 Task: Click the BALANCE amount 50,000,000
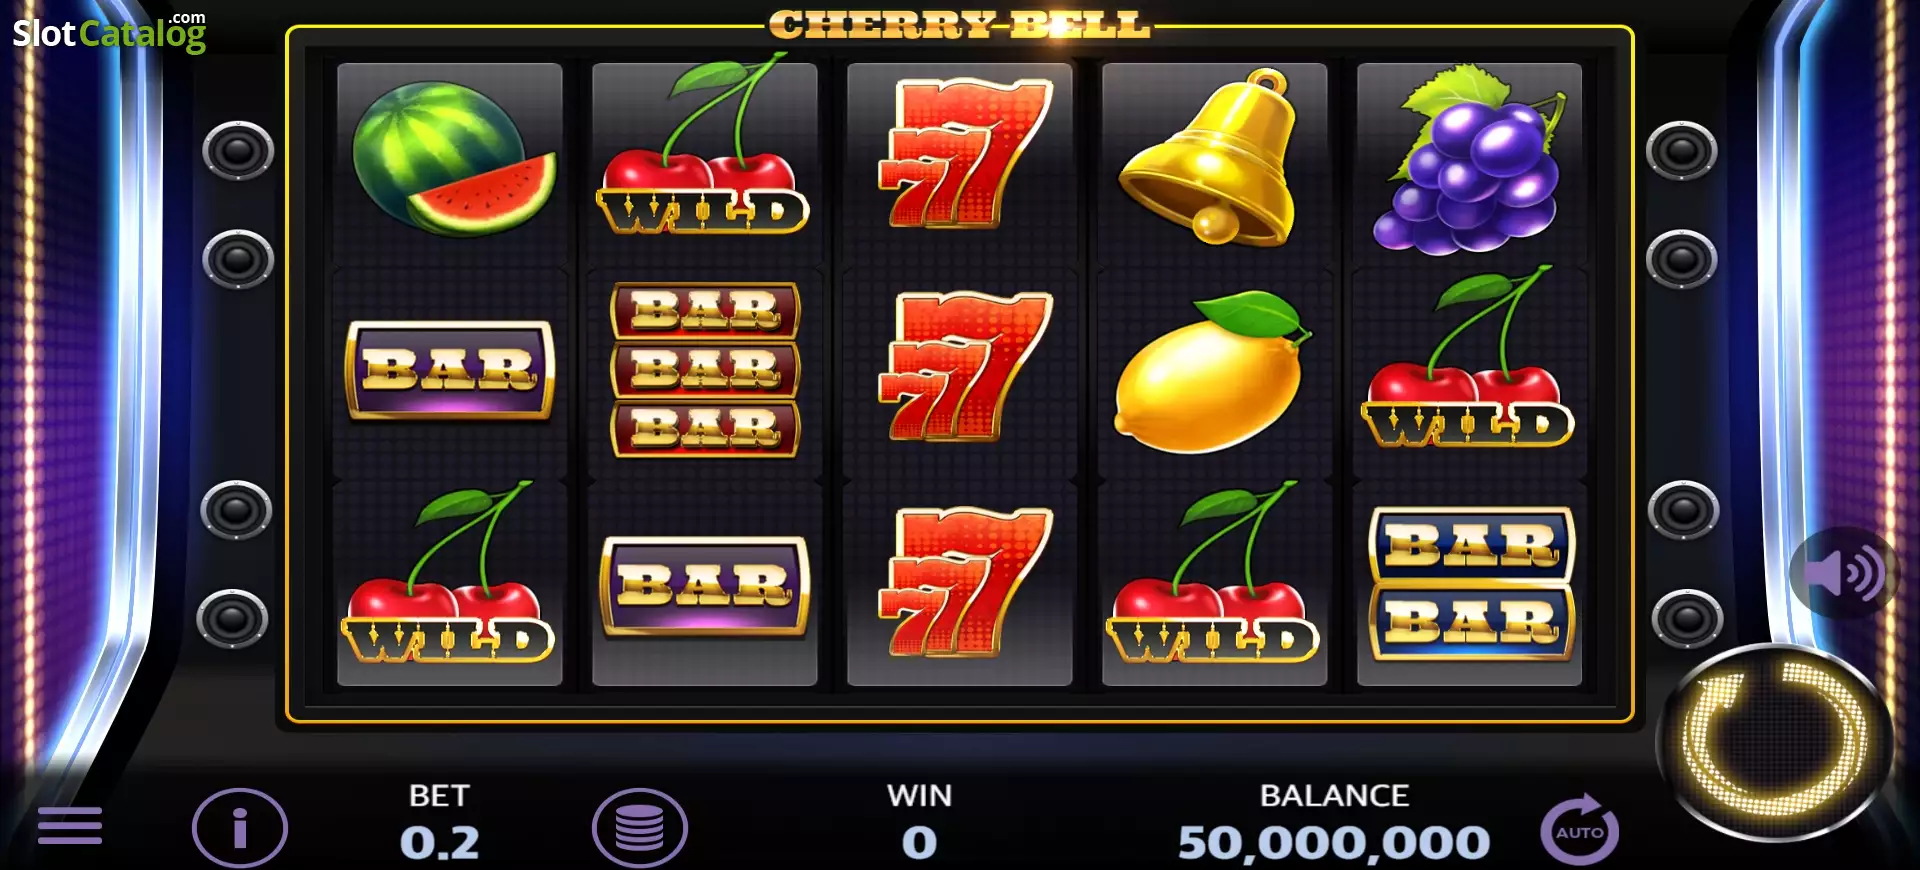pos(1334,843)
